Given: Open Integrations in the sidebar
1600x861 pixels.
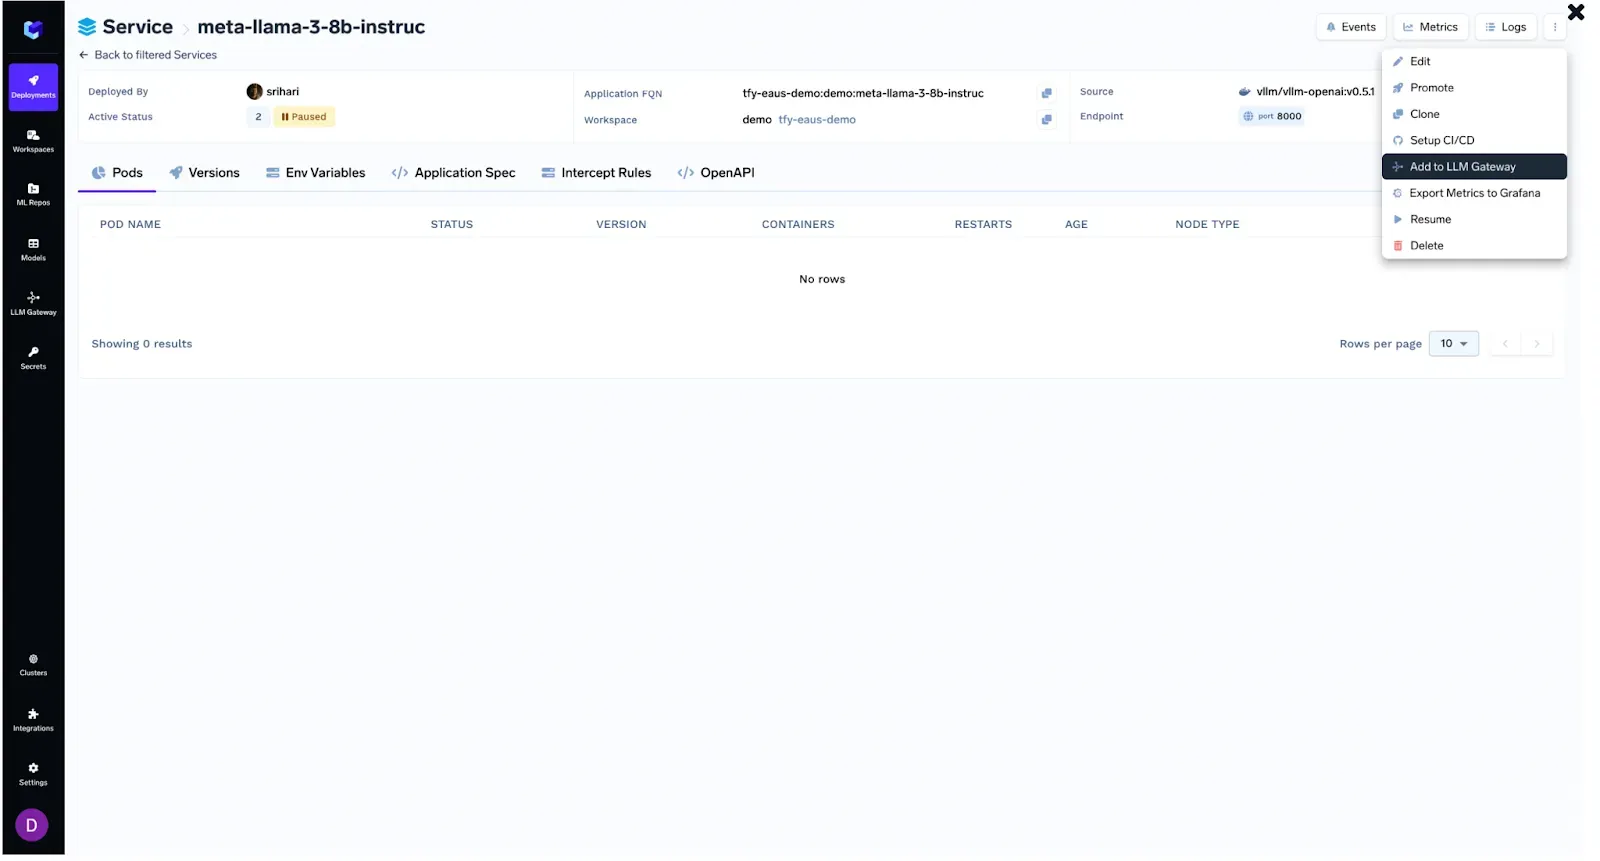Looking at the screenshot, I should (x=33, y=720).
